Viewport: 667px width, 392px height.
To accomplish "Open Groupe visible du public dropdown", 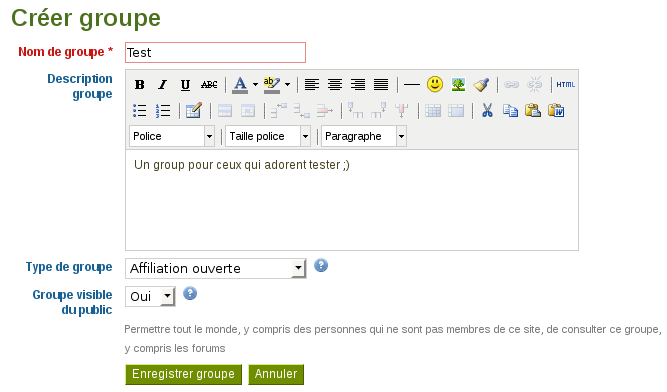I will coord(150,296).
